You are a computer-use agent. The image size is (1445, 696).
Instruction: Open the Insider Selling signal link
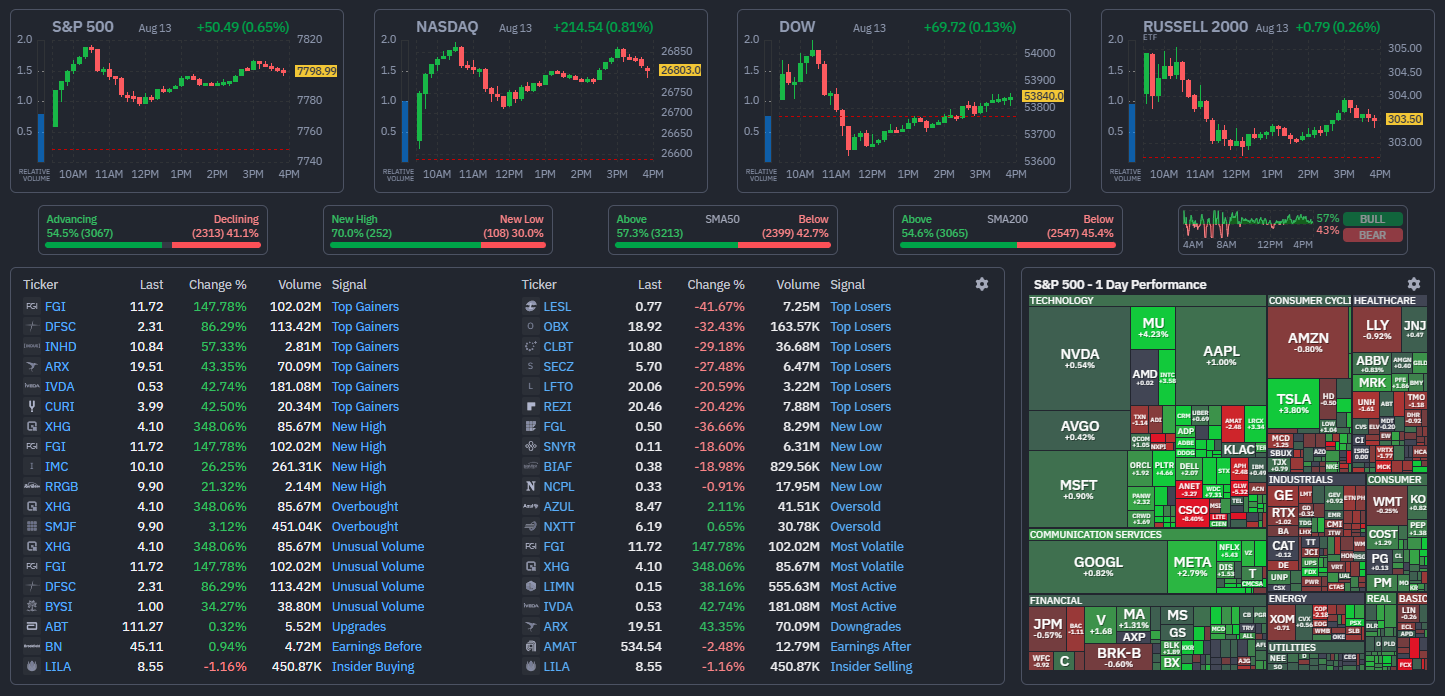[x=871, y=667]
